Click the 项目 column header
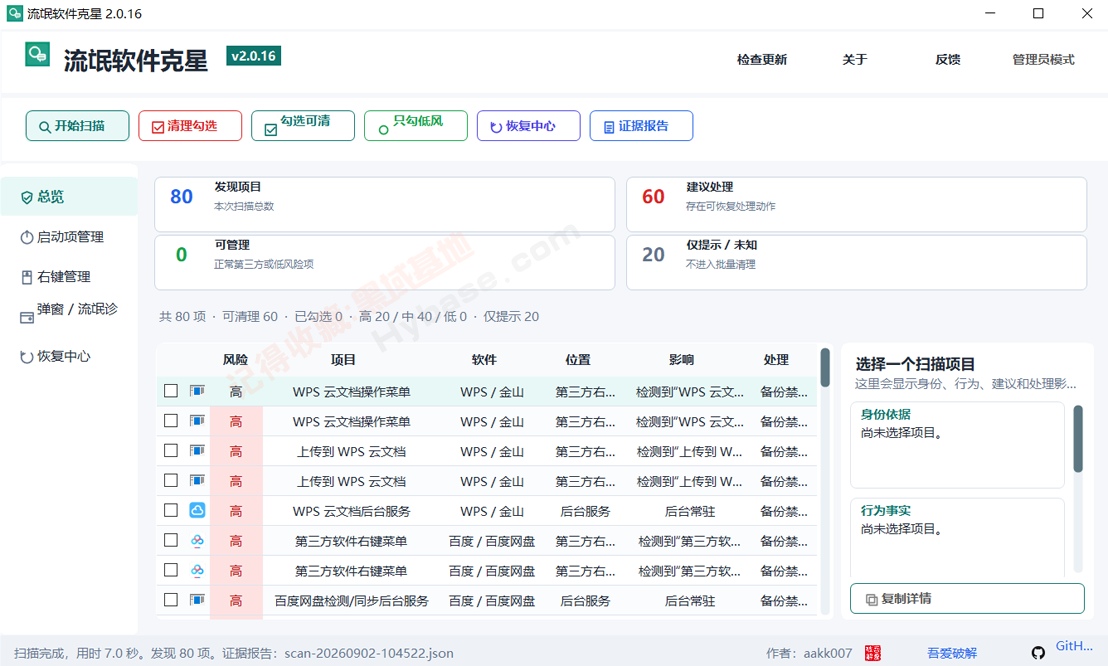Viewport: 1108px width, 666px height. [343, 360]
